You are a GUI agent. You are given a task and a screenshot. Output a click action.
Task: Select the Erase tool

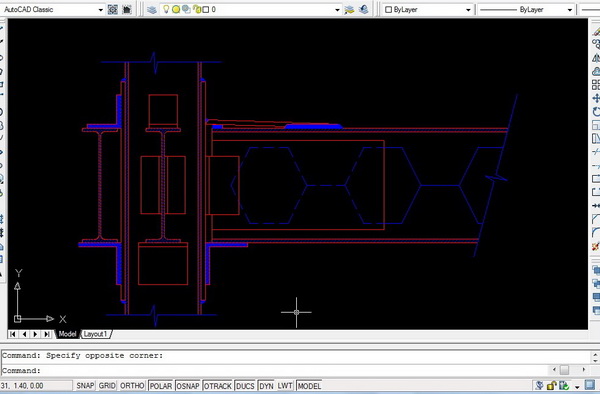[x=596, y=31]
